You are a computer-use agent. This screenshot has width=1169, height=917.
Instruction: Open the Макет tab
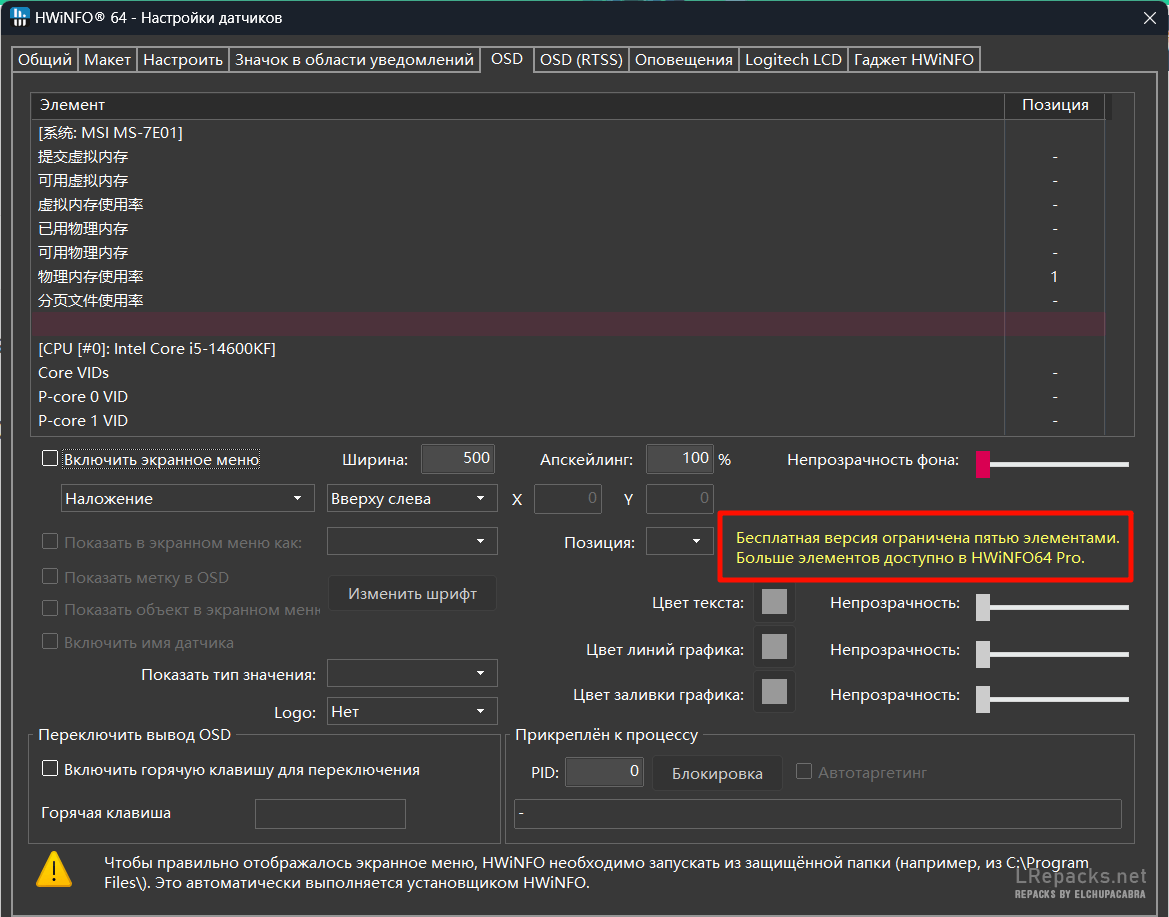coord(107,60)
